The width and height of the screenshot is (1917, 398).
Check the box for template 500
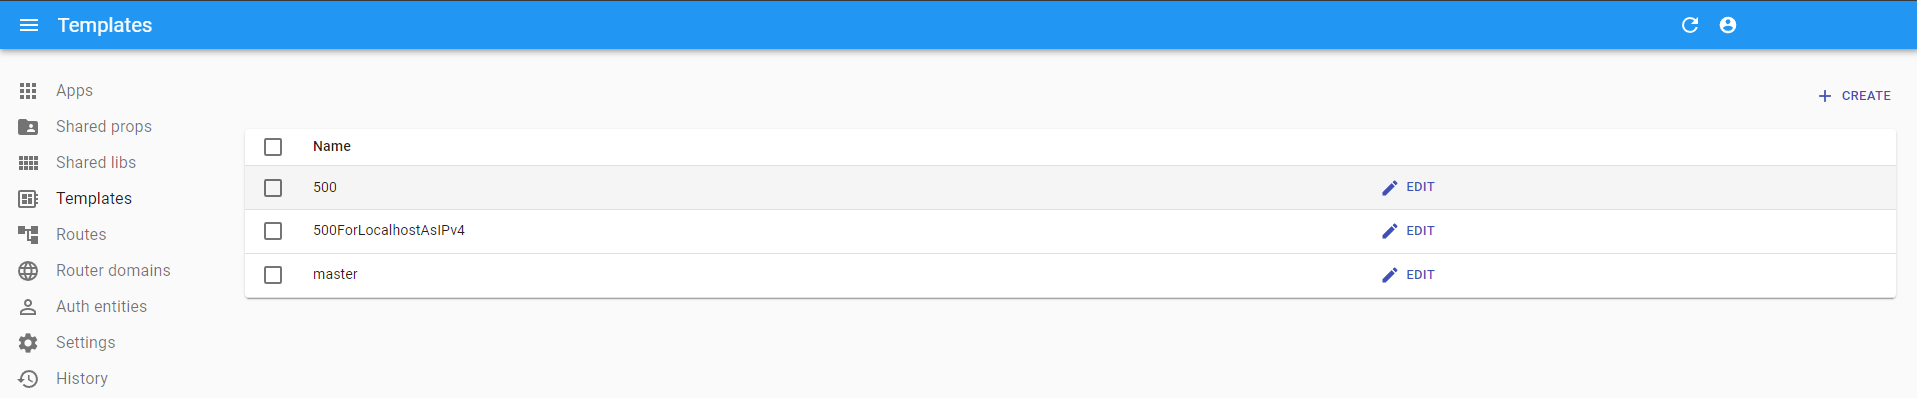273,188
